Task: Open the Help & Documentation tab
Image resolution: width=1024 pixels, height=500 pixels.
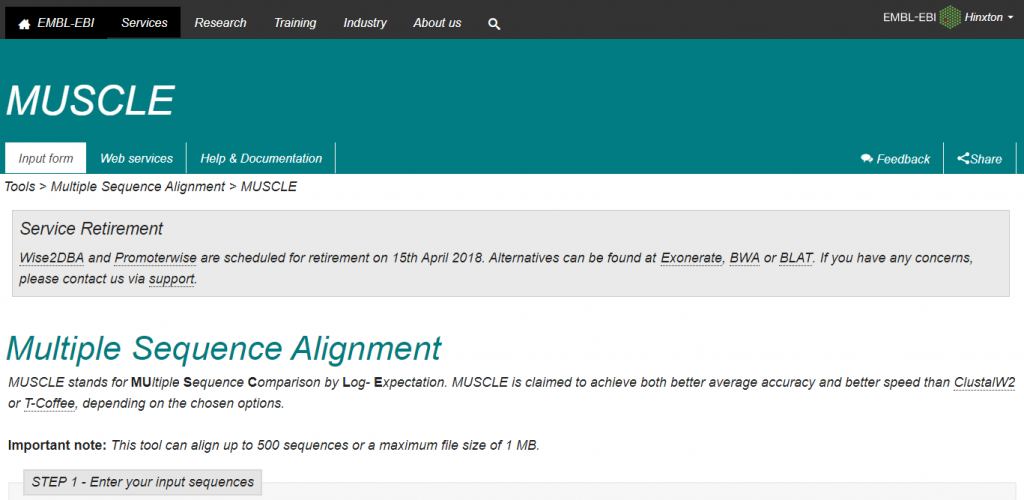Action: 261,159
